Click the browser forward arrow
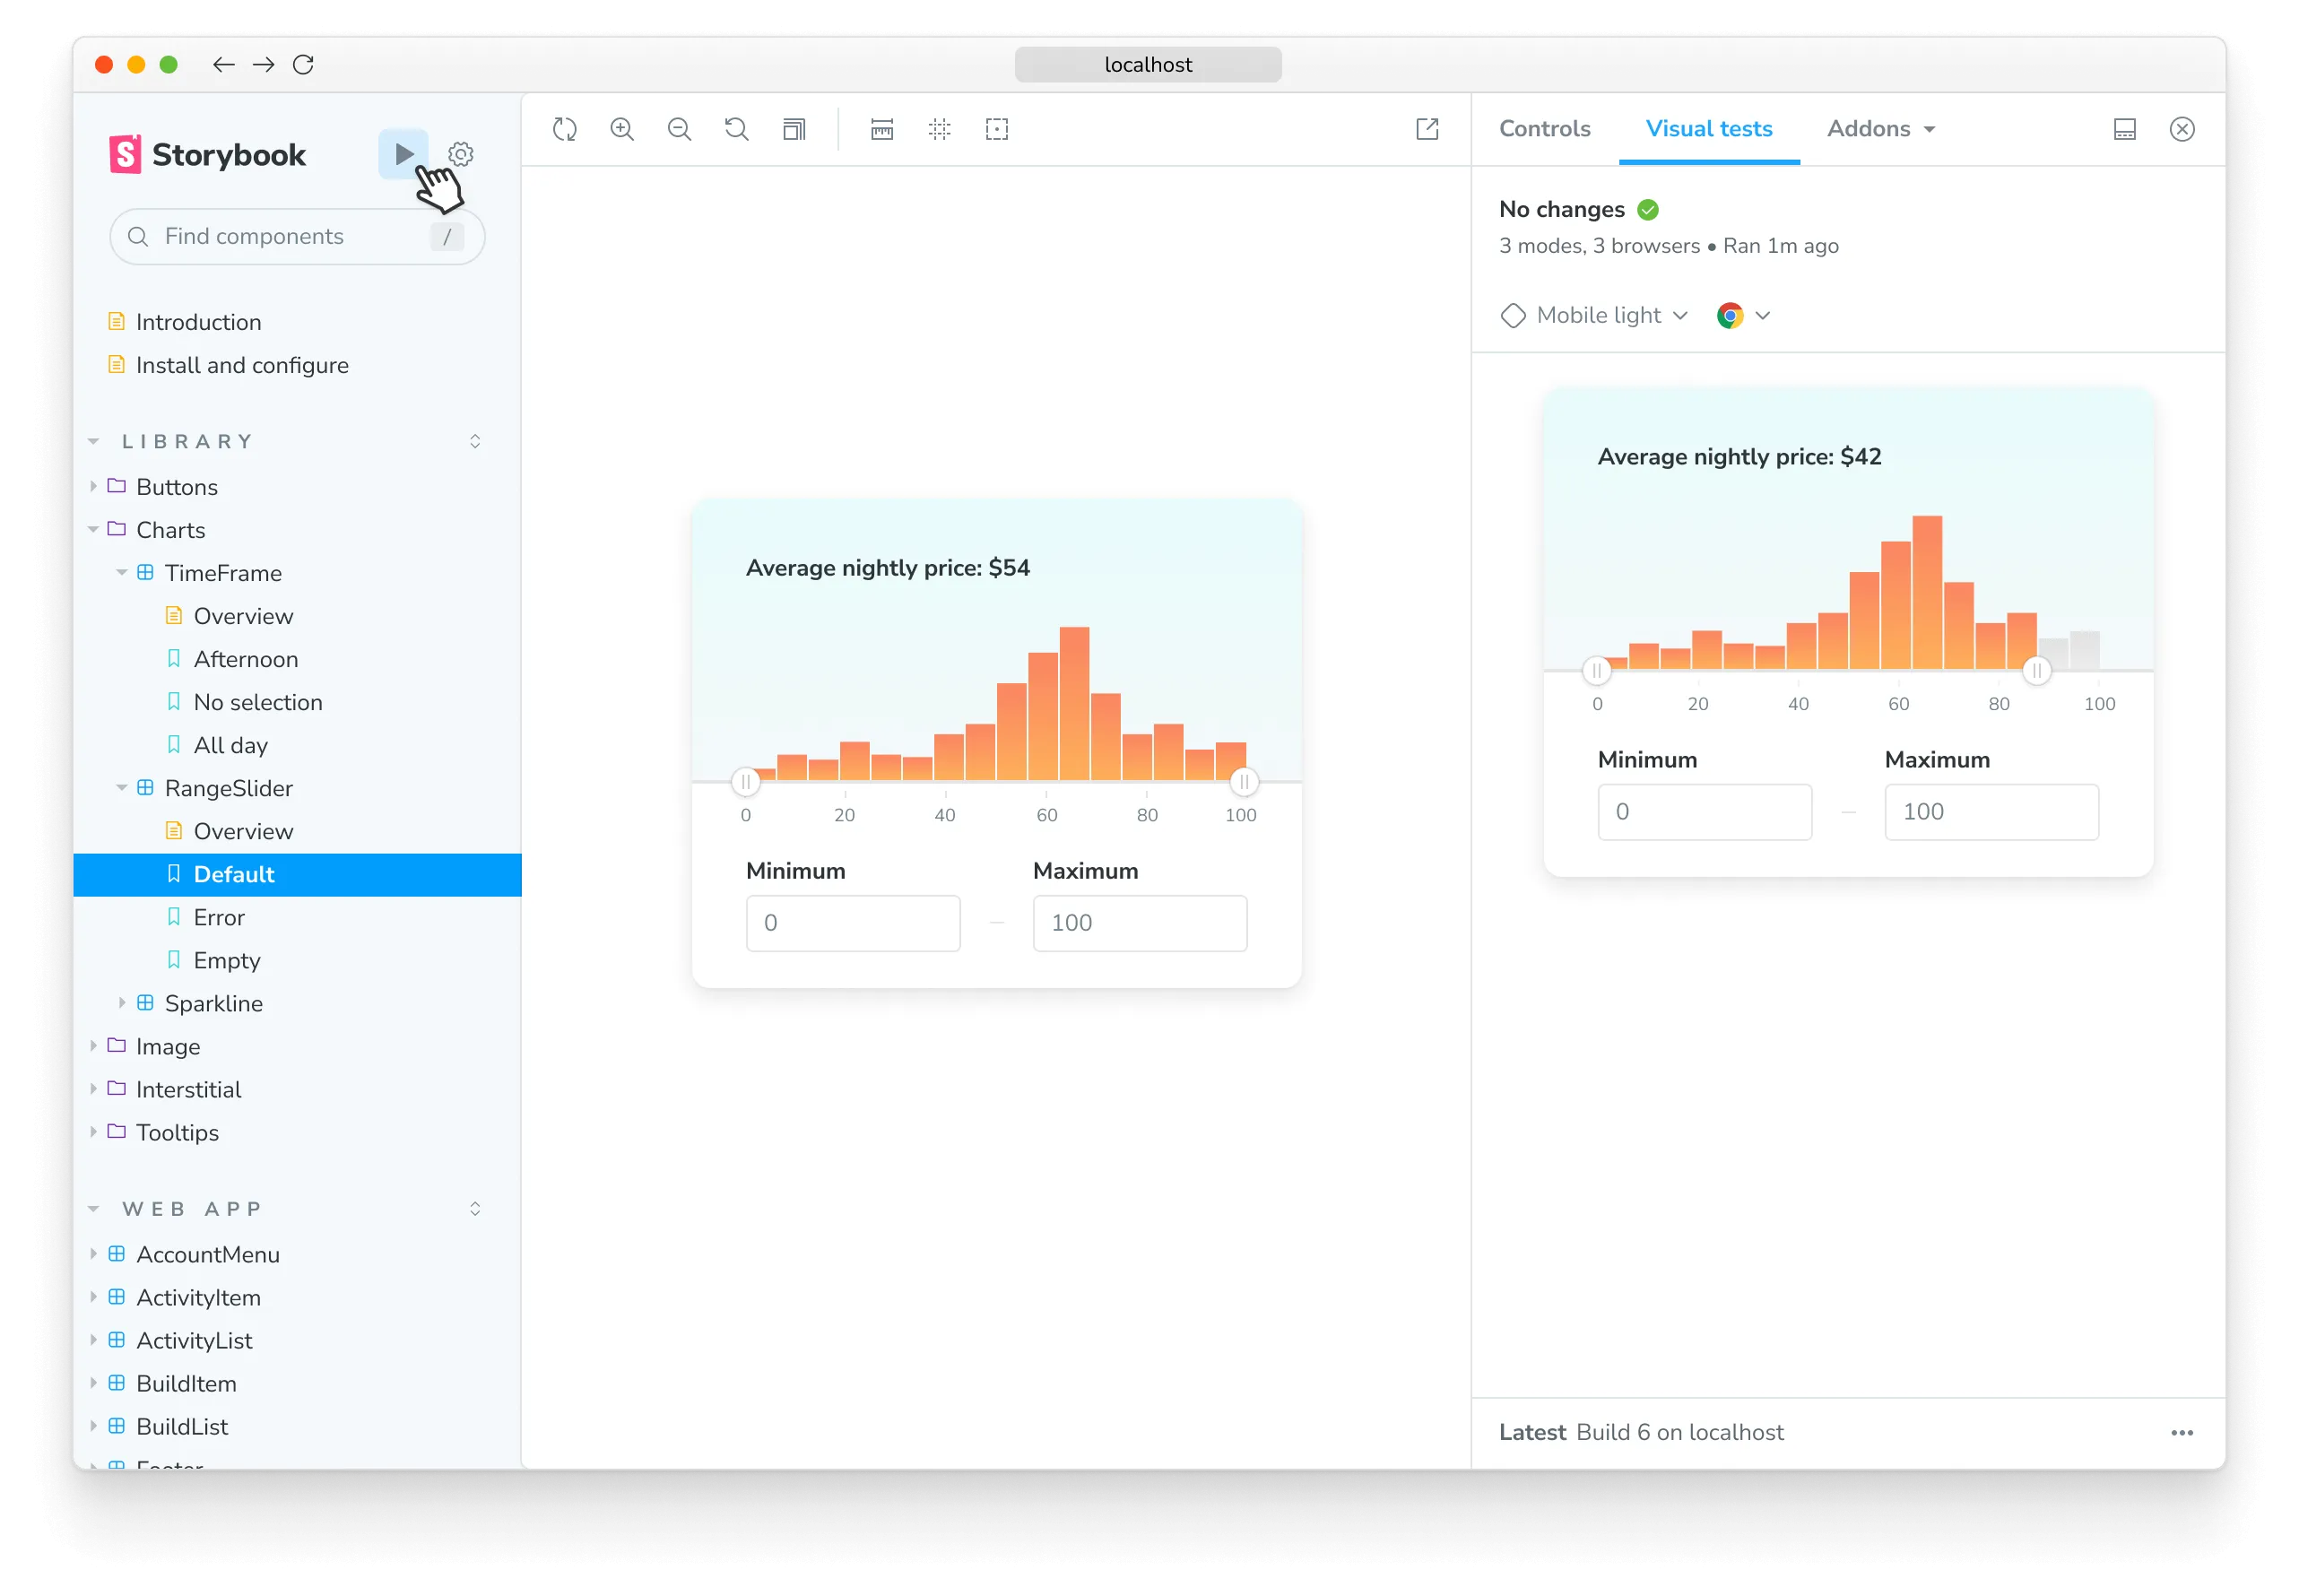 tap(263, 65)
